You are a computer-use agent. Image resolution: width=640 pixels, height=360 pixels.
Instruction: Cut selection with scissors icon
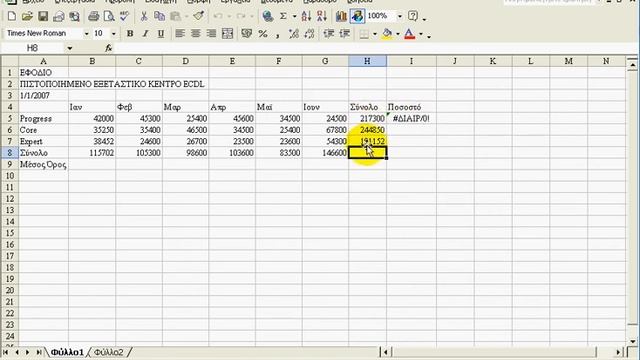[x=144, y=16]
